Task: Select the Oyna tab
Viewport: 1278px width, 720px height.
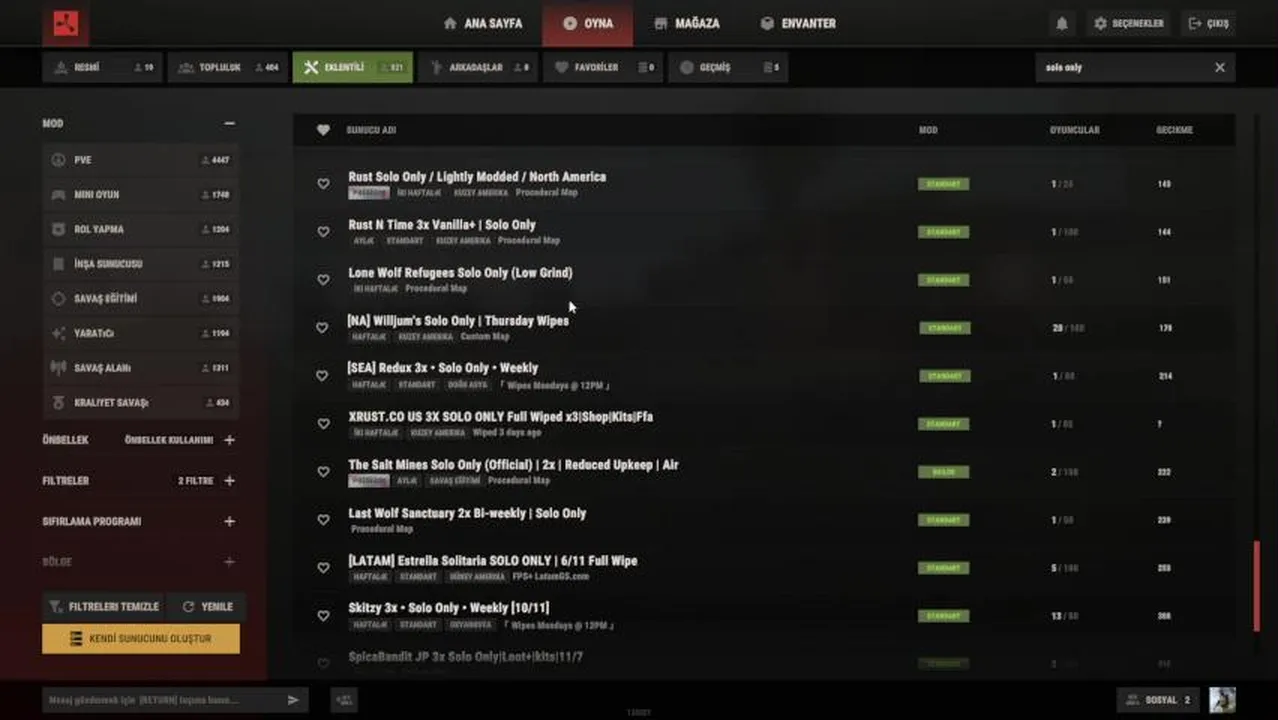Action: coord(587,23)
